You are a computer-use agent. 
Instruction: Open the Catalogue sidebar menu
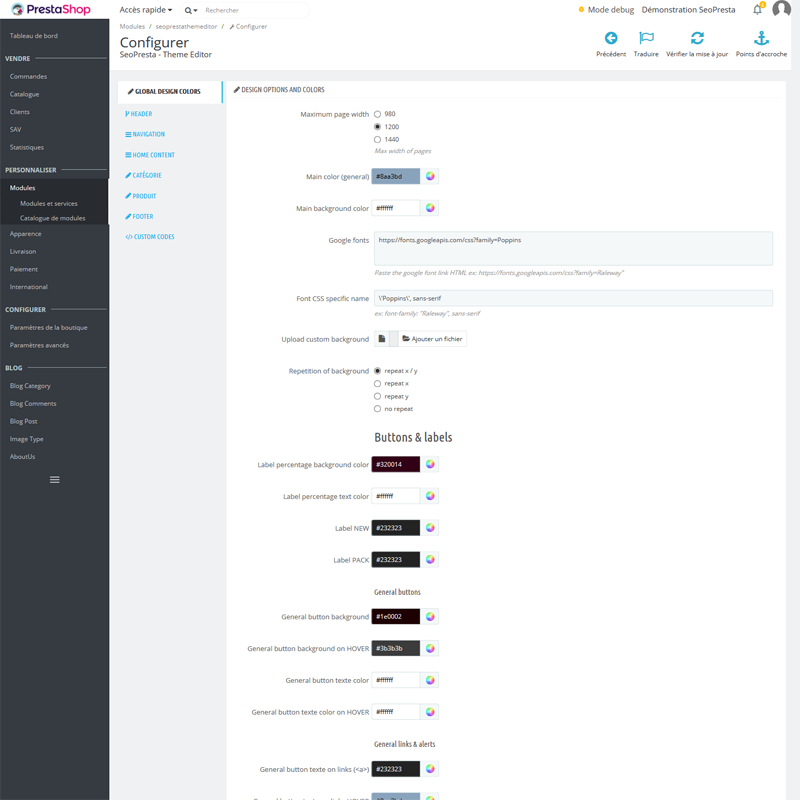[x=25, y=94]
